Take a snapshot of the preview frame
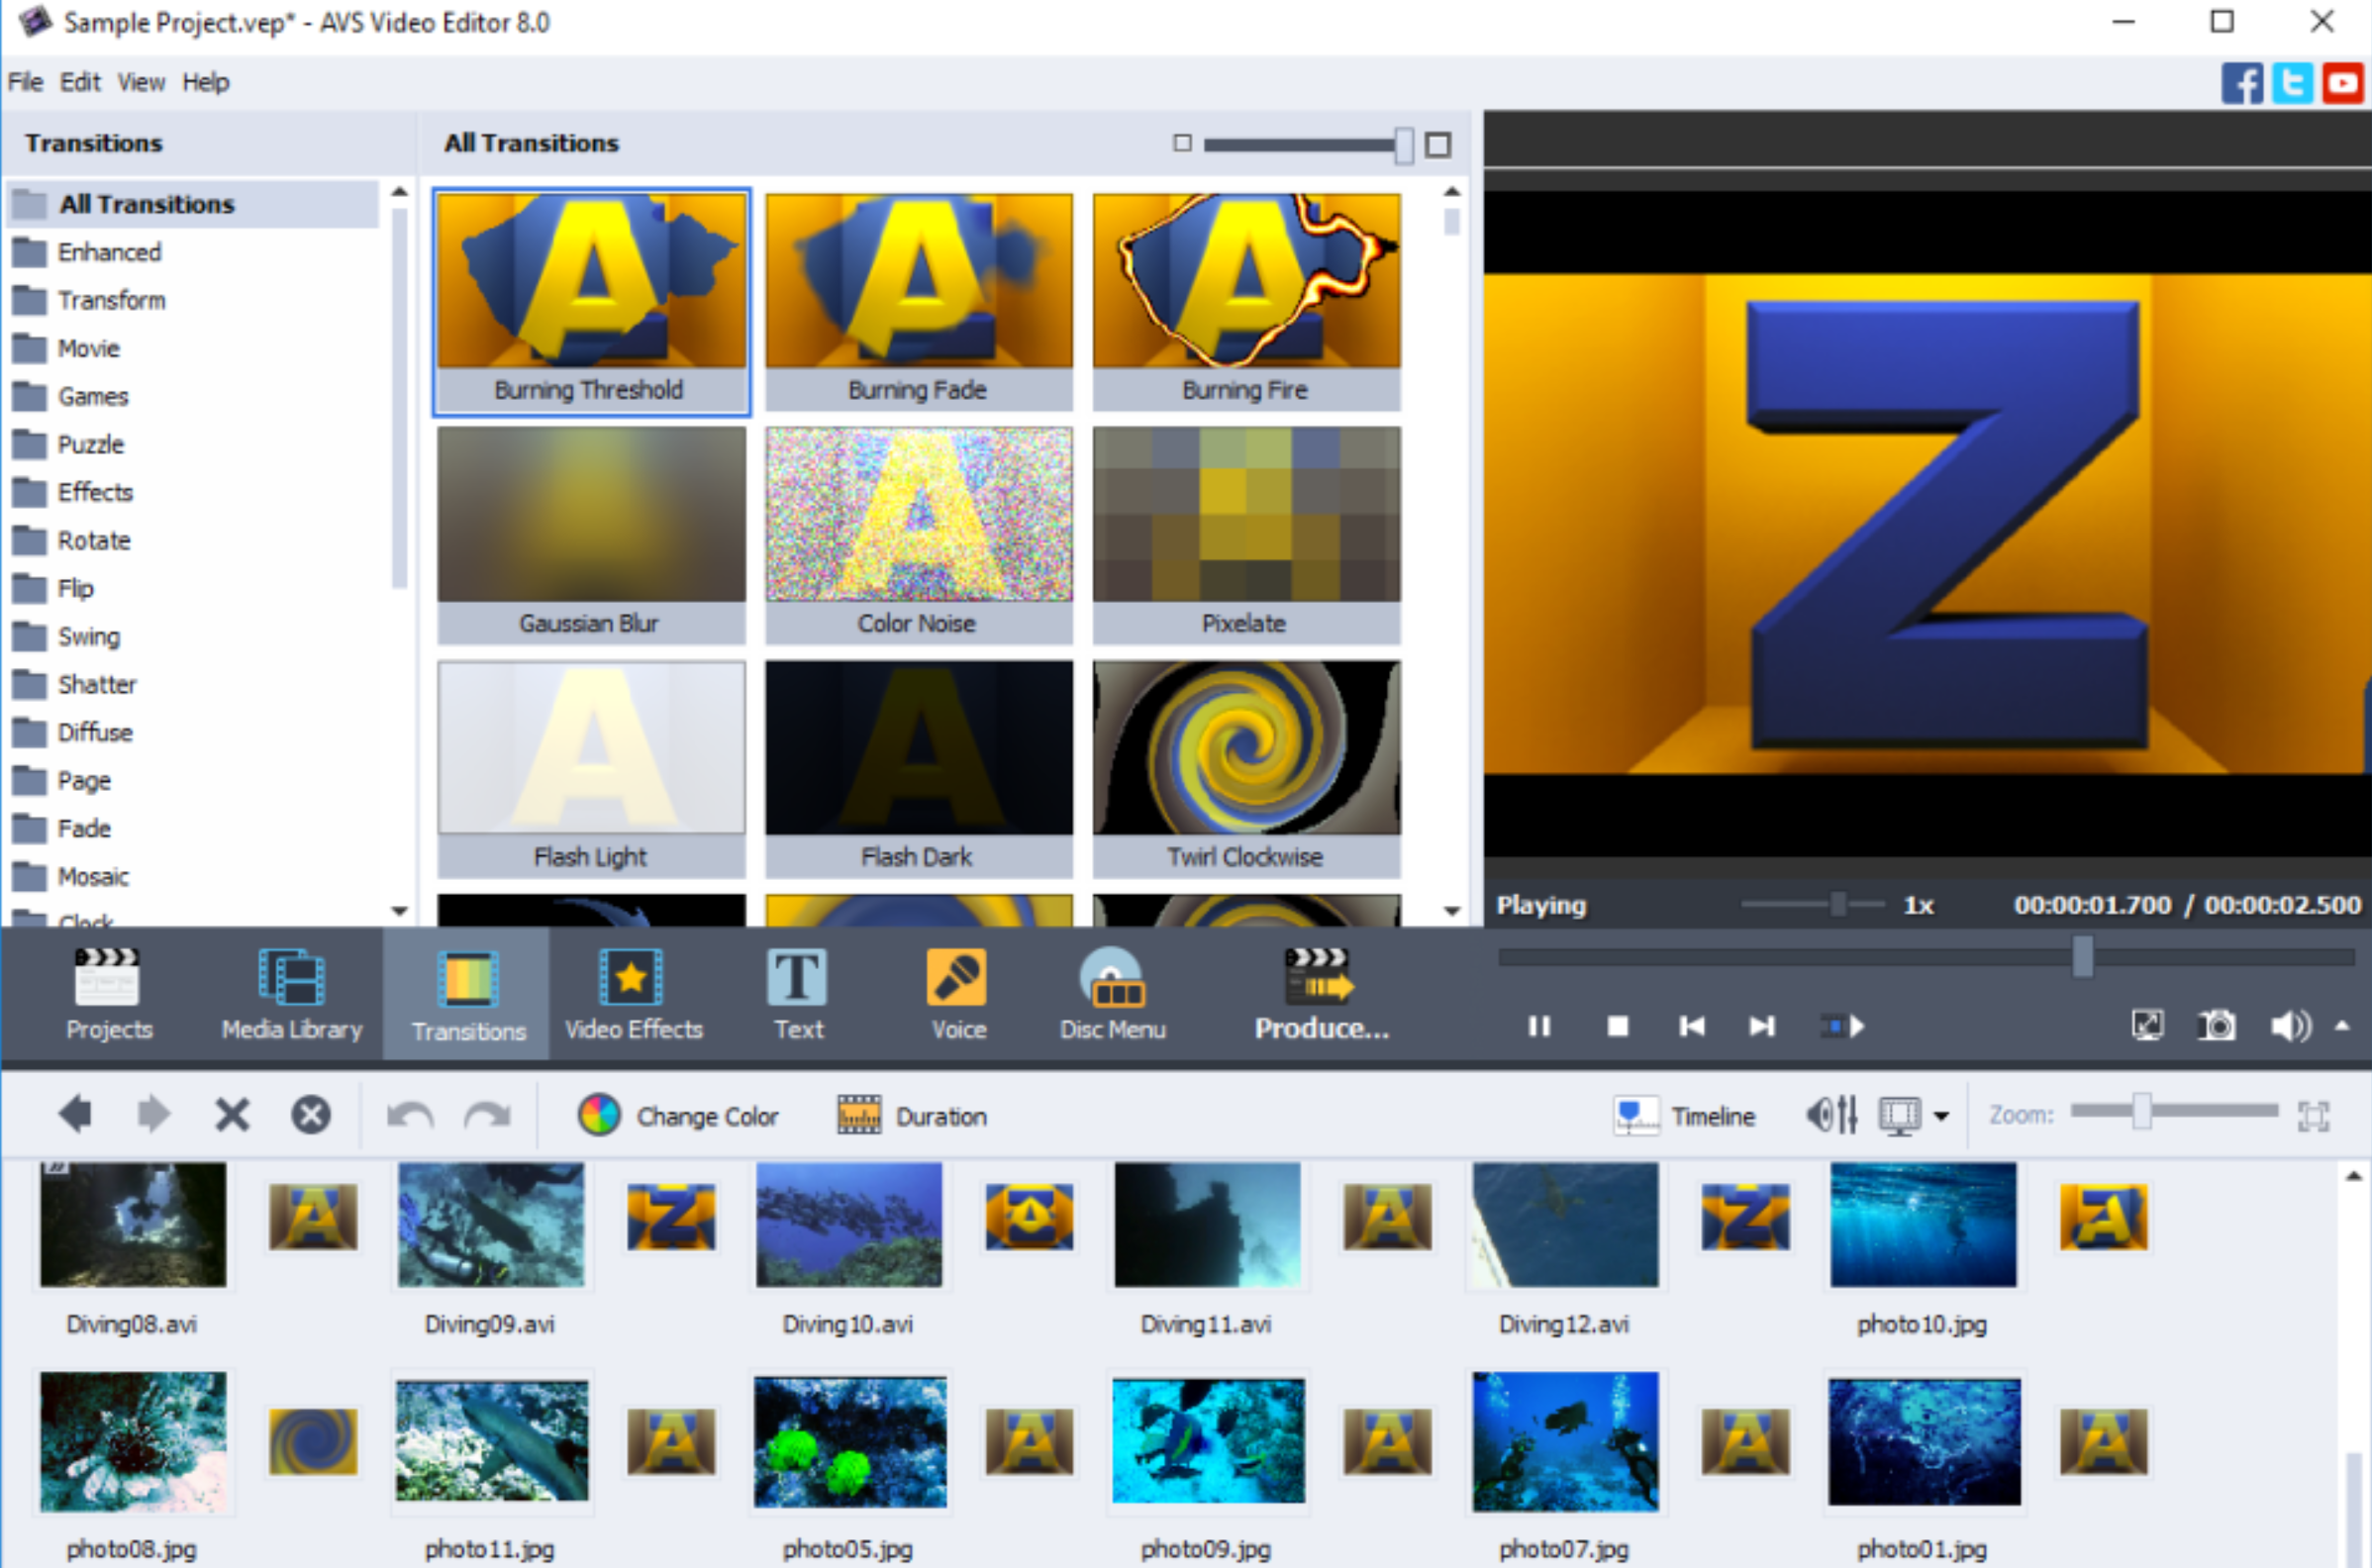Image resolution: width=2372 pixels, height=1568 pixels. point(2216,1025)
